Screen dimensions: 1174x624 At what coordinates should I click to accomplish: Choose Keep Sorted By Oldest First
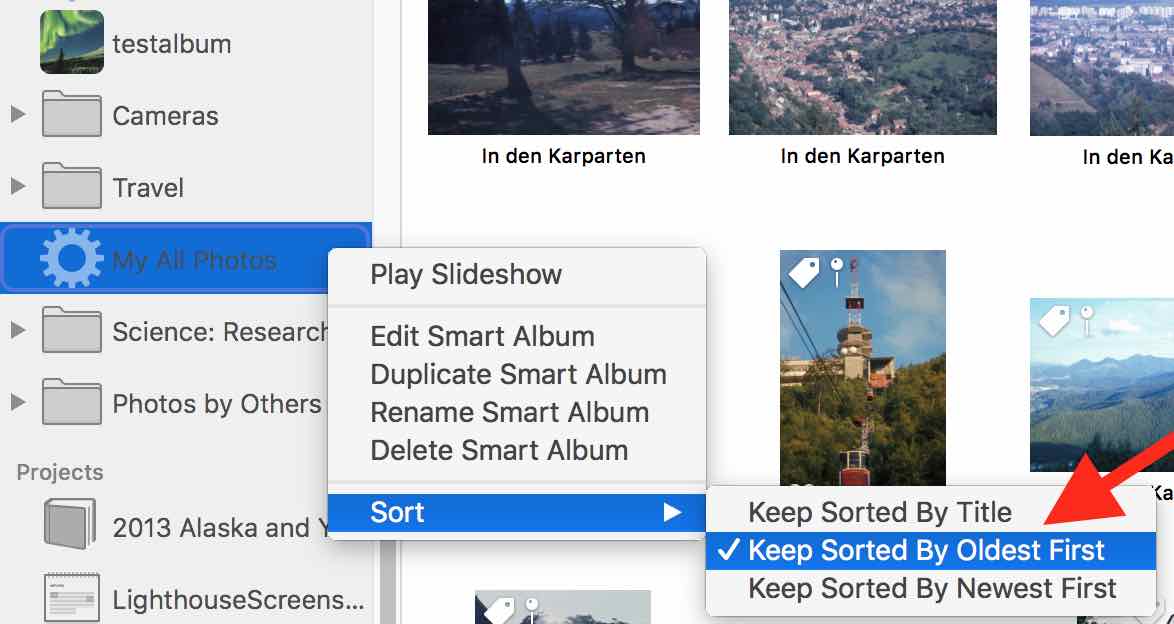click(x=926, y=550)
